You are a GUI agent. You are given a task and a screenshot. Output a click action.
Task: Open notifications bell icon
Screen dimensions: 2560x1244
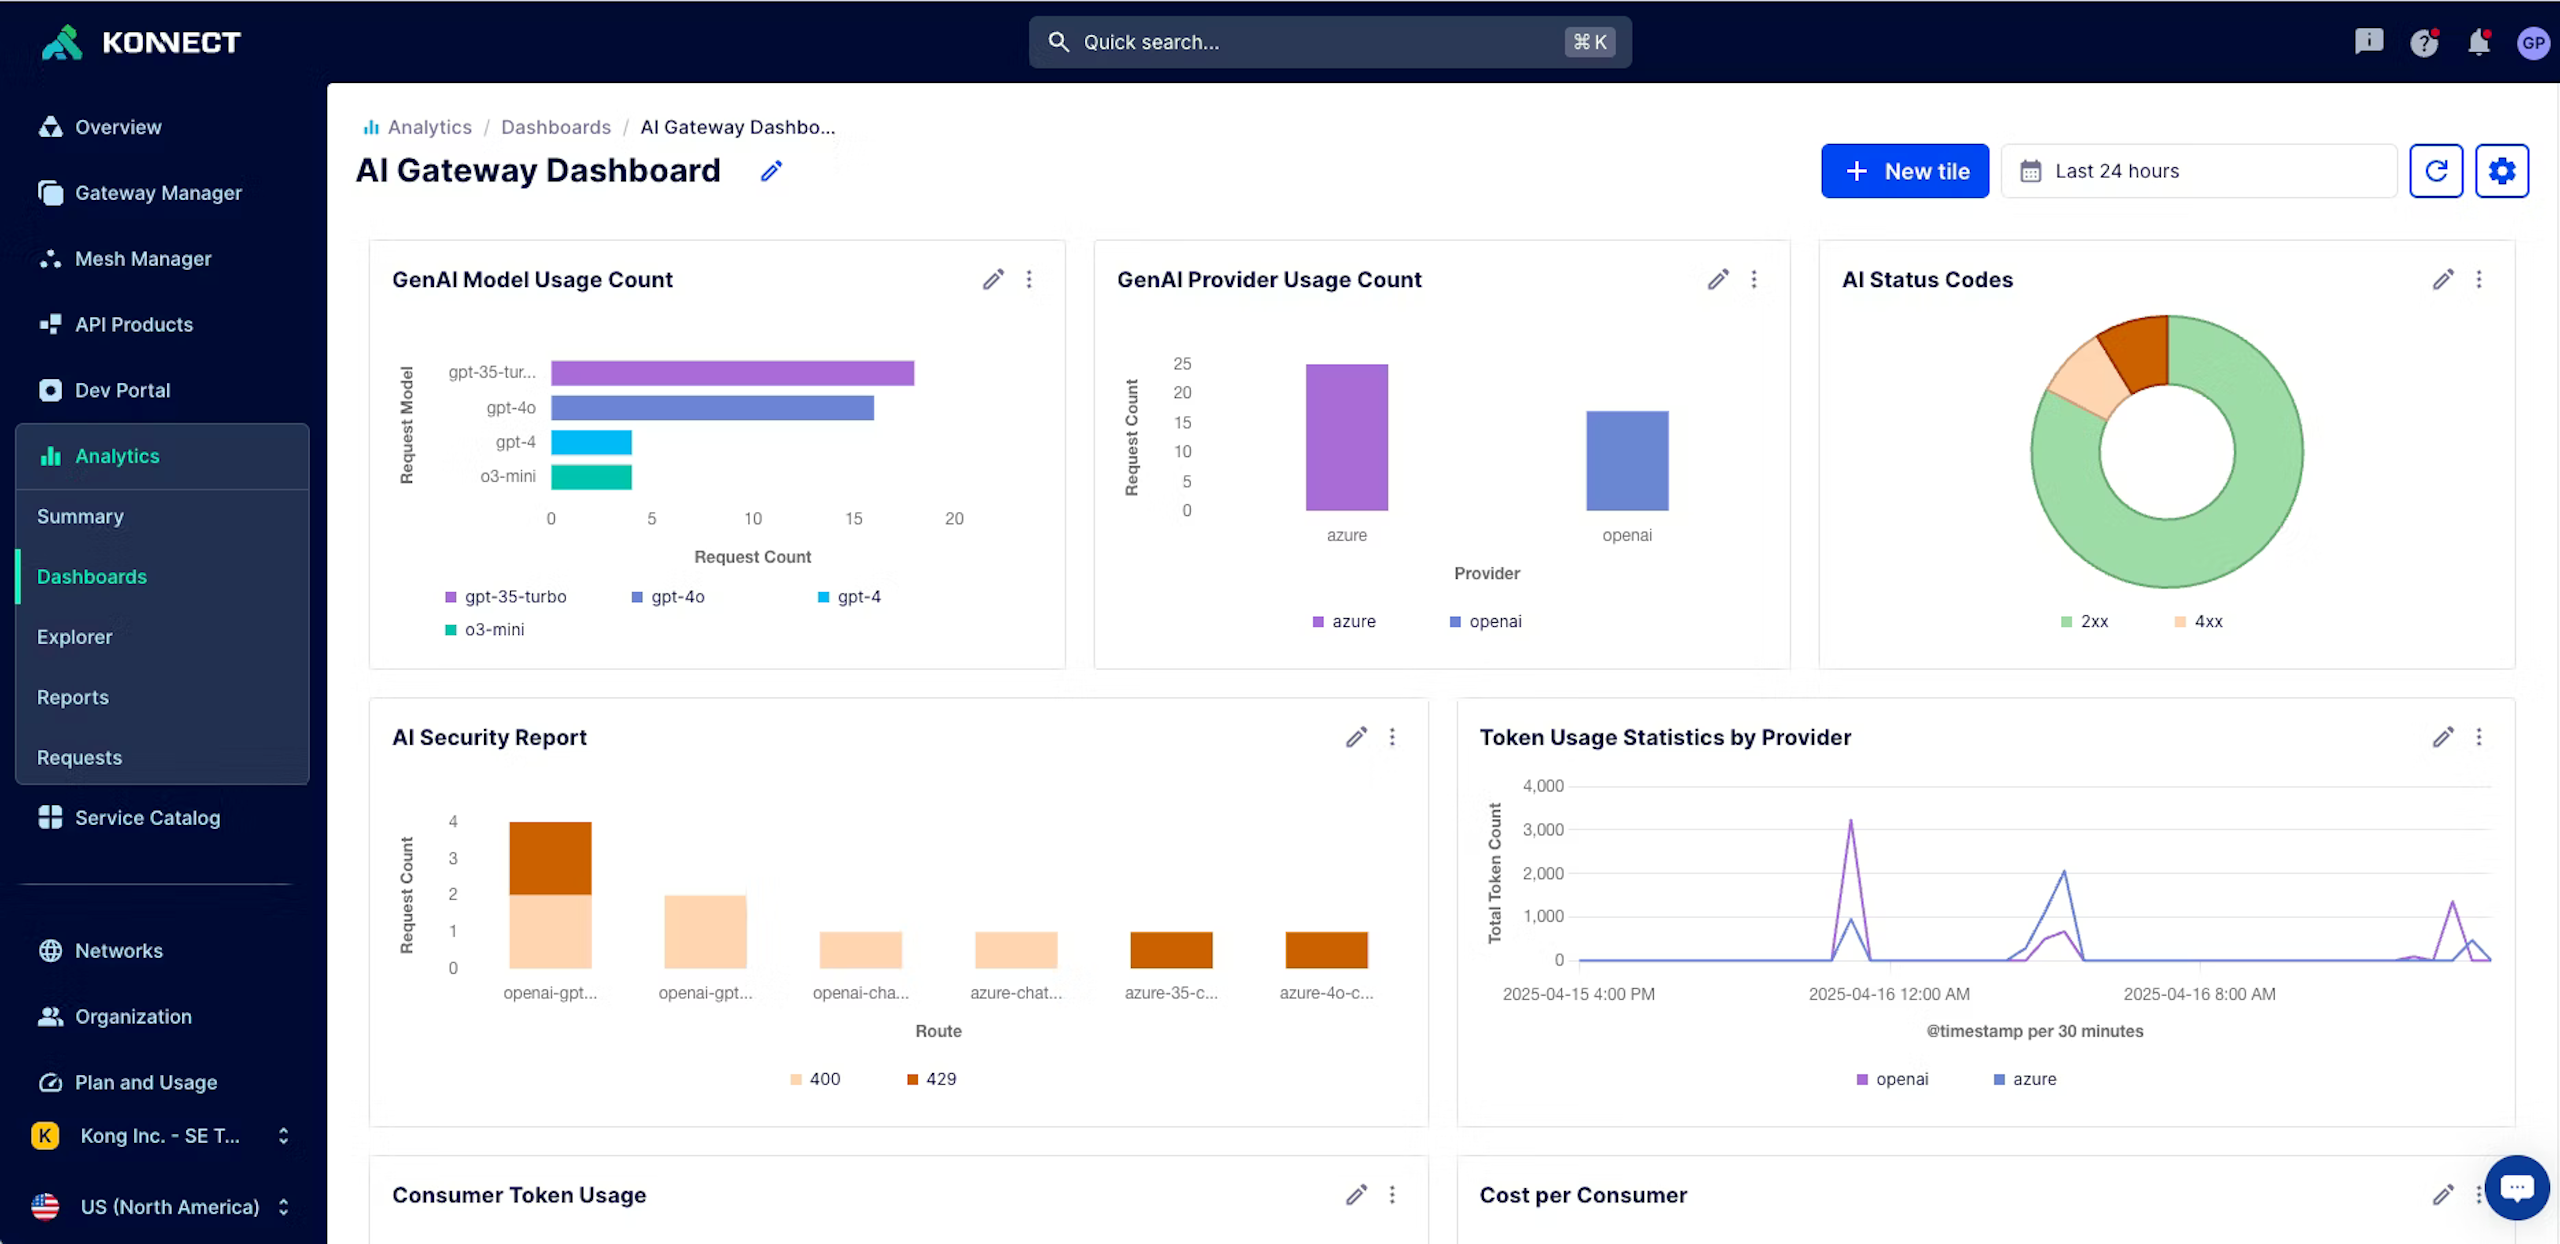point(2478,42)
